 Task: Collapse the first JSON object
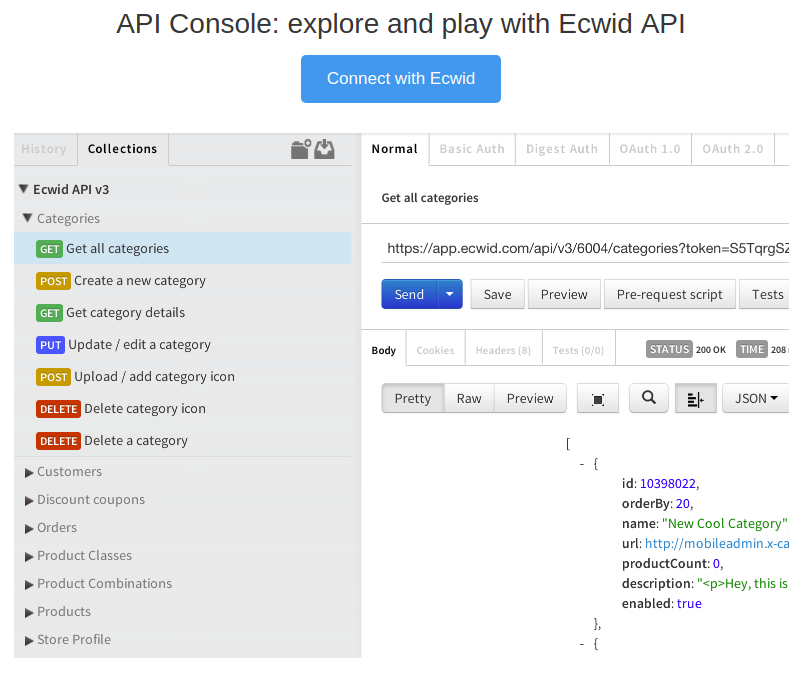pyautogui.click(x=582, y=464)
